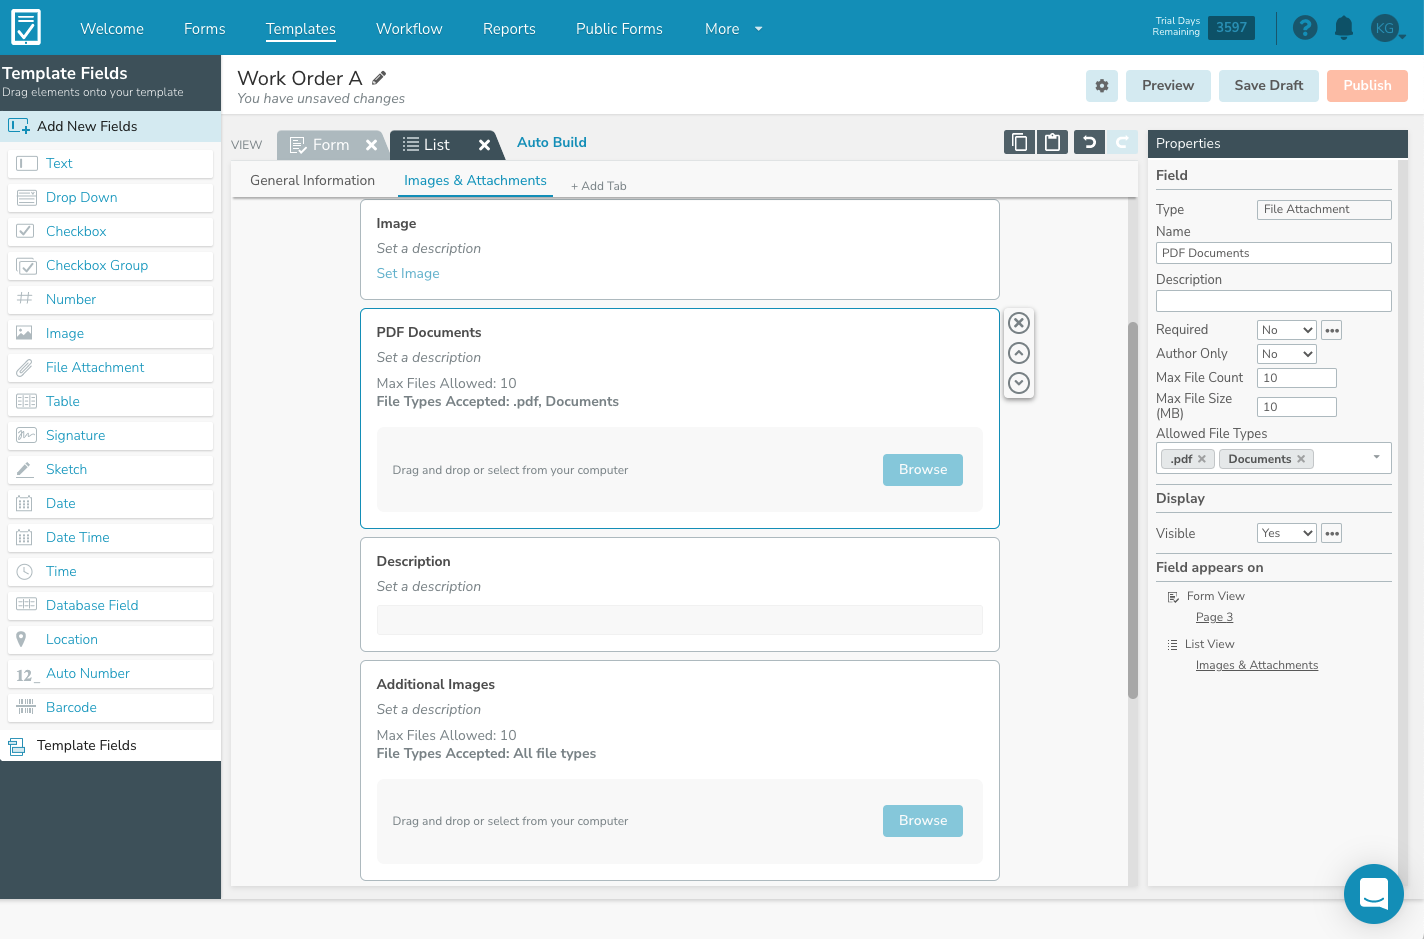Open Visible options ellipsis button
The image size is (1424, 939).
(1331, 534)
